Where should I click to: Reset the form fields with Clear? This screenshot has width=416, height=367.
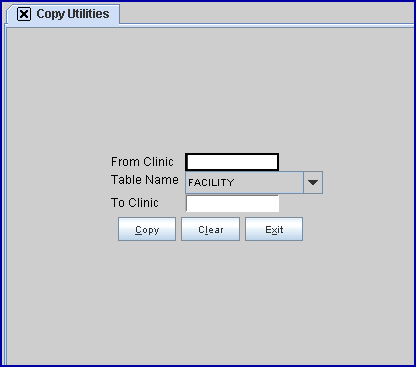(210, 229)
